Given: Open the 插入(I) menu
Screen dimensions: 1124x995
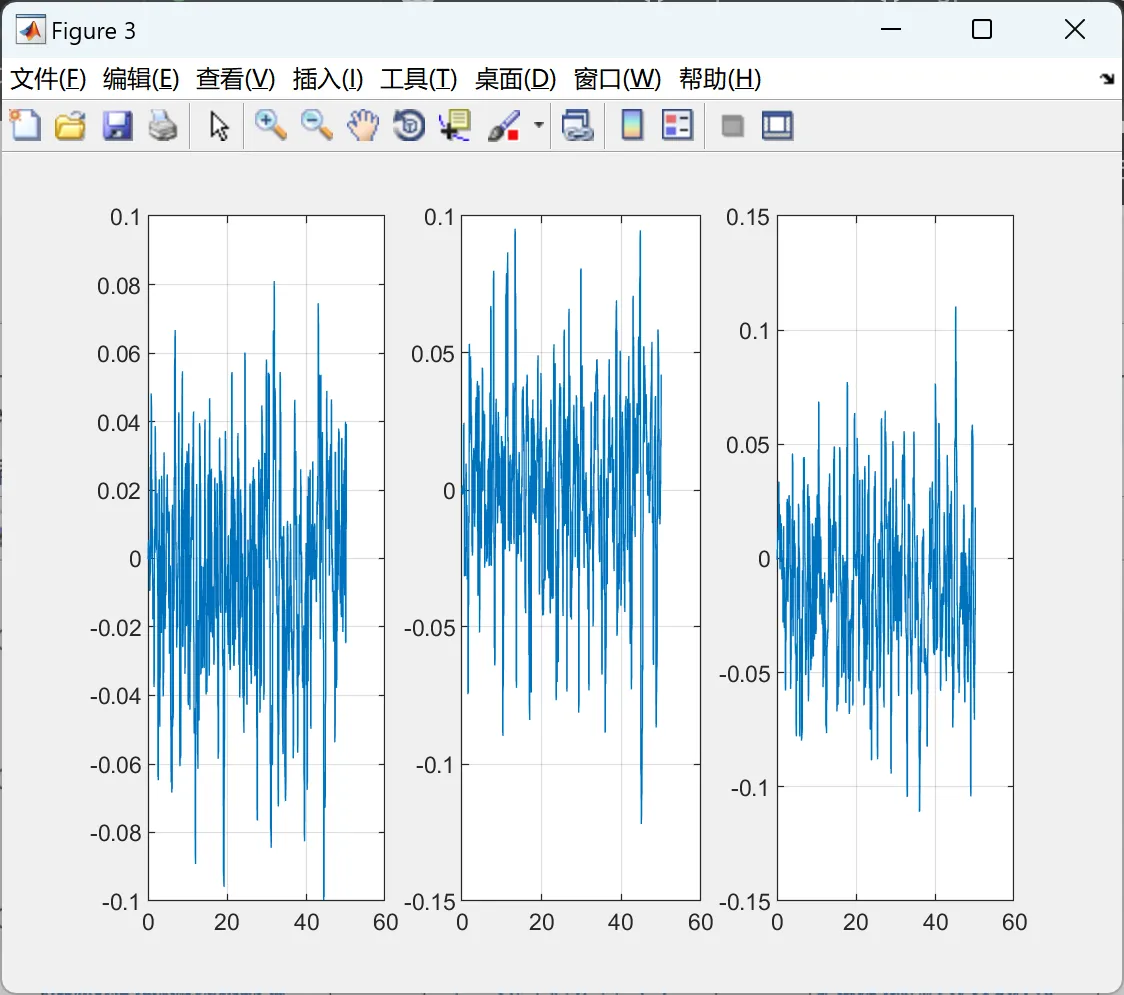Looking at the screenshot, I should pyautogui.click(x=328, y=79).
